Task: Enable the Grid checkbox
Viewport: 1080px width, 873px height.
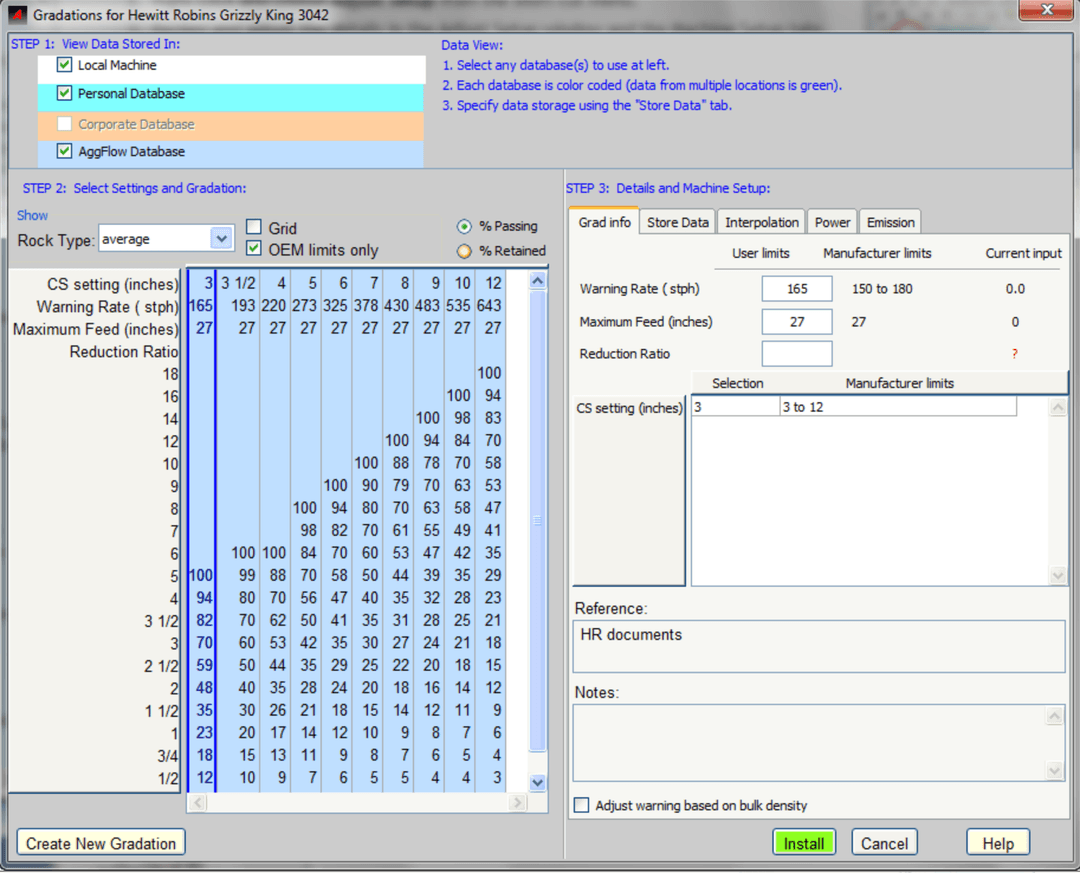Action: click(x=254, y=228)
